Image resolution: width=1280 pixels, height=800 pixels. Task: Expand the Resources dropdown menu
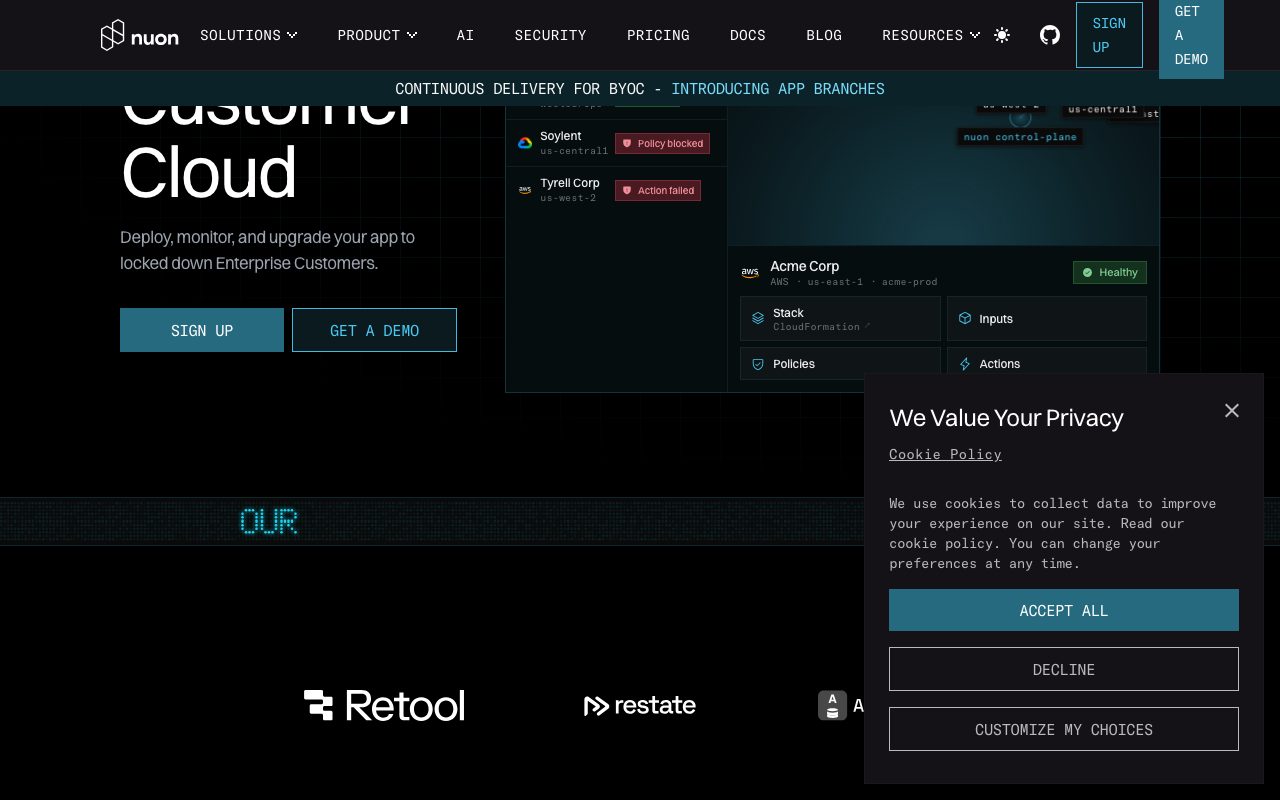[931, 35]
